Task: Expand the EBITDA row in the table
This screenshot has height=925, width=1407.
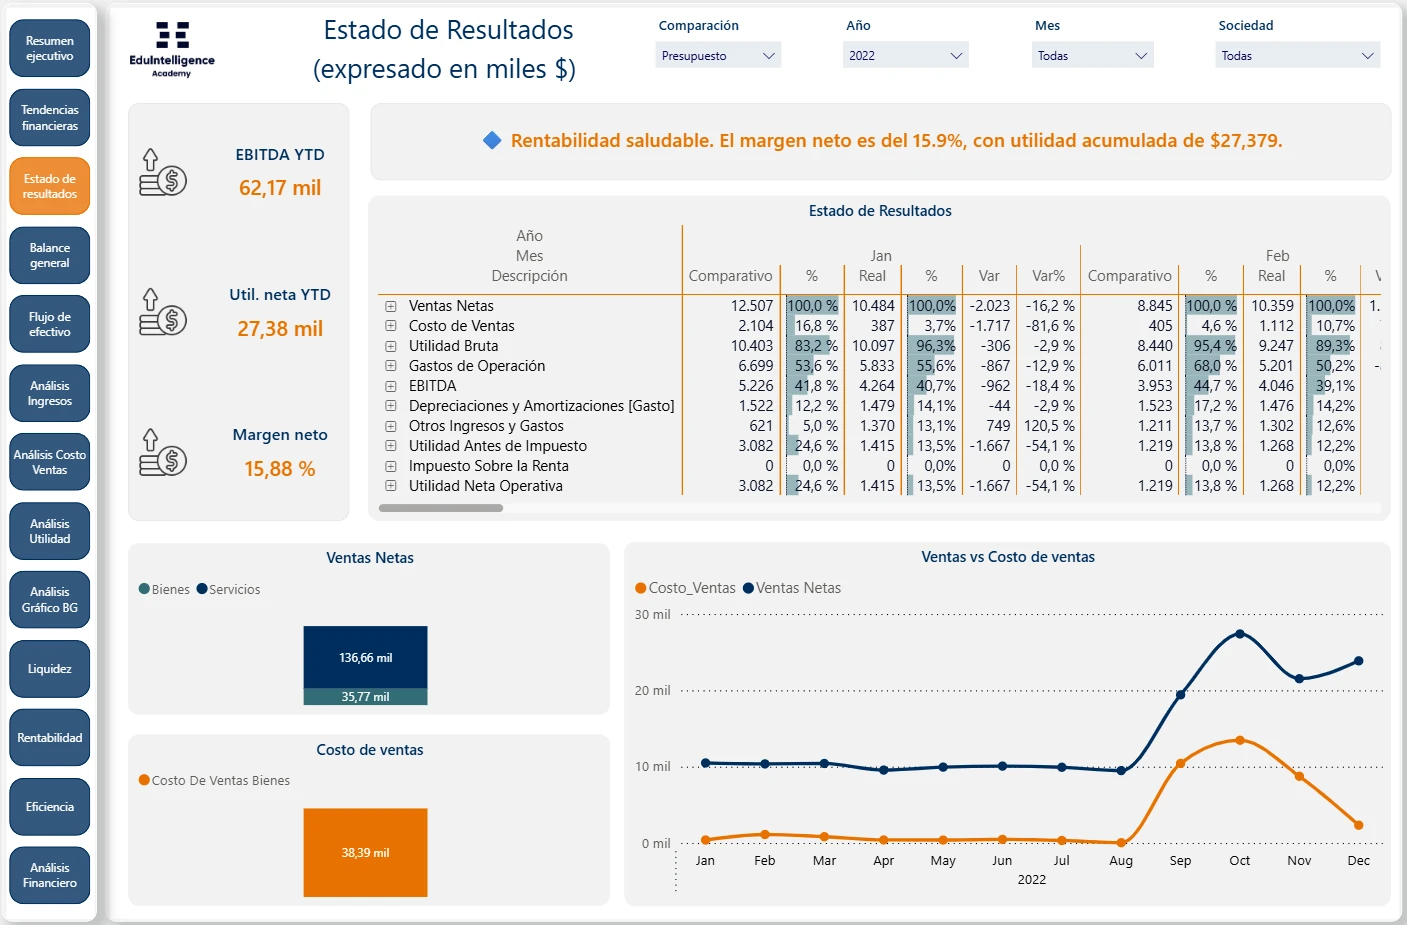Action: pyautogui.click(x=391, y=386)
